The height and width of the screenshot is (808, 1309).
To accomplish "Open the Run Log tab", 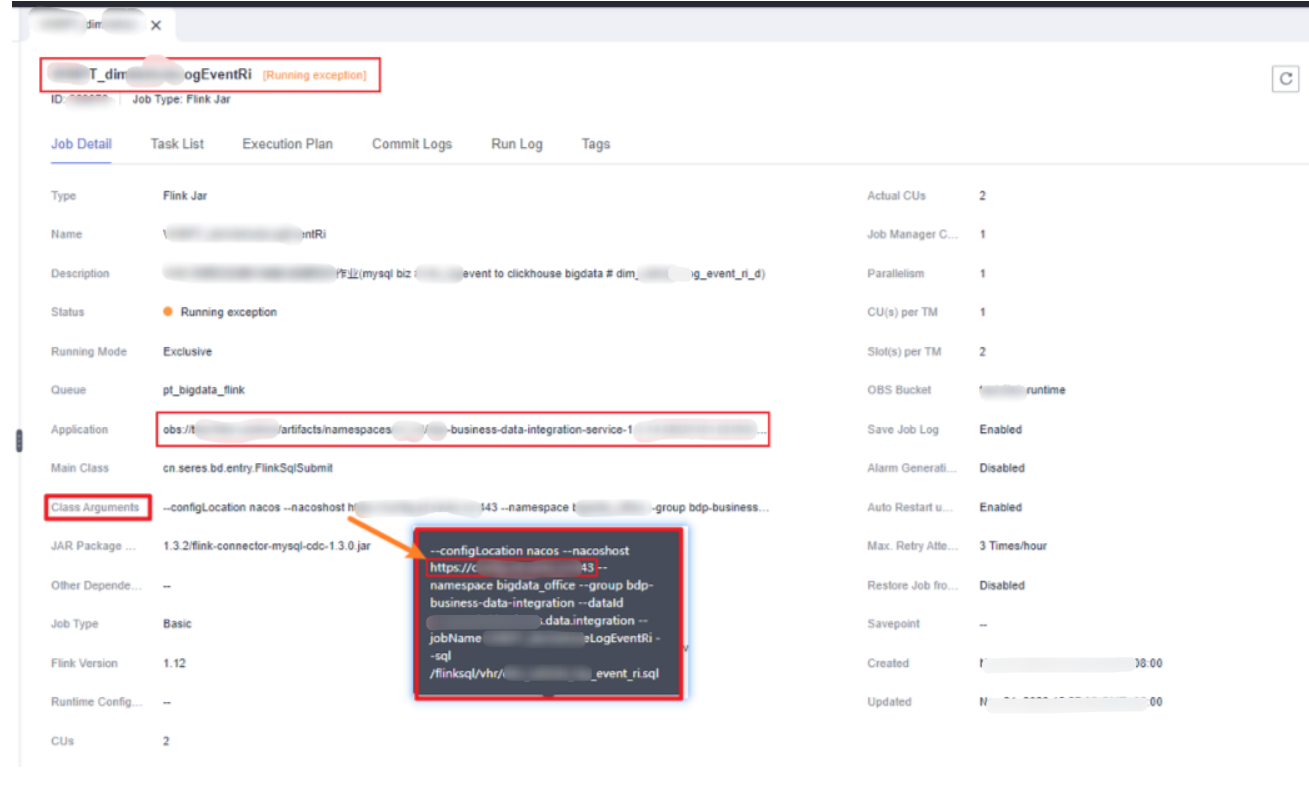I will click(x=517, y=144).
